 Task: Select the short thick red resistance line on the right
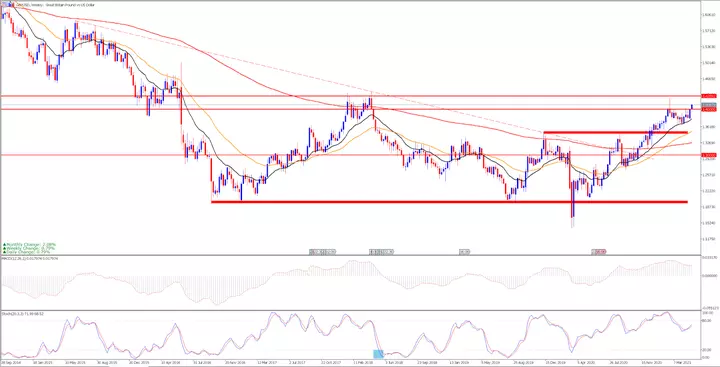615,133
